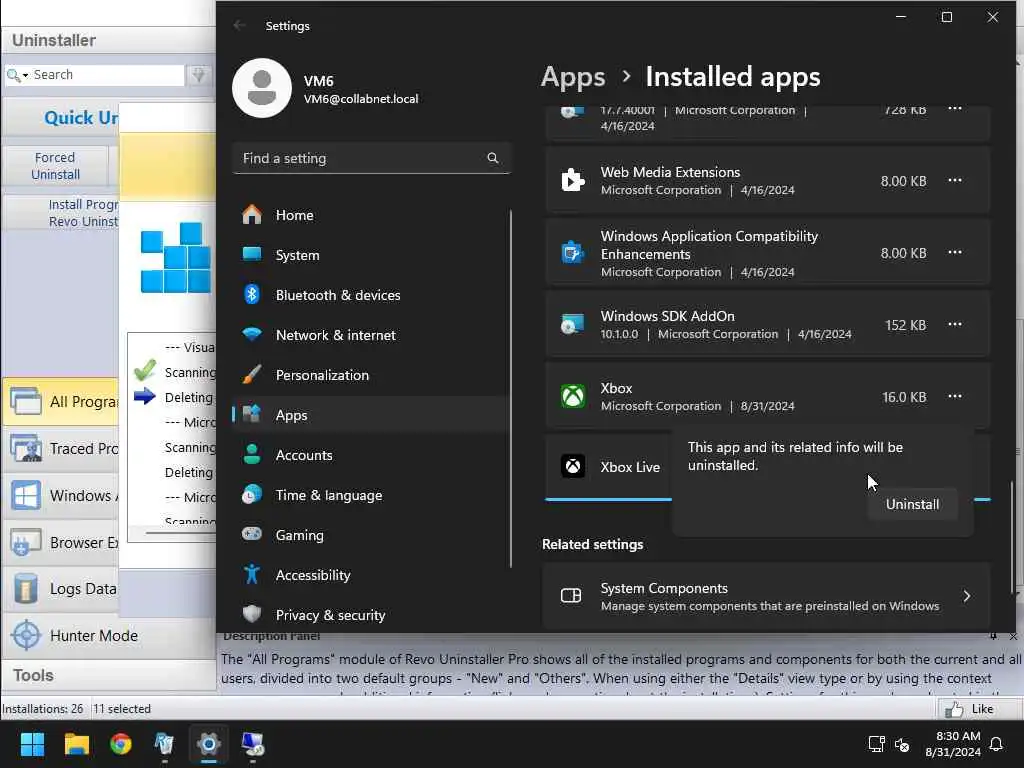Click the Xbox Live app icon
1024x768 pixels.
pos(573,466)
